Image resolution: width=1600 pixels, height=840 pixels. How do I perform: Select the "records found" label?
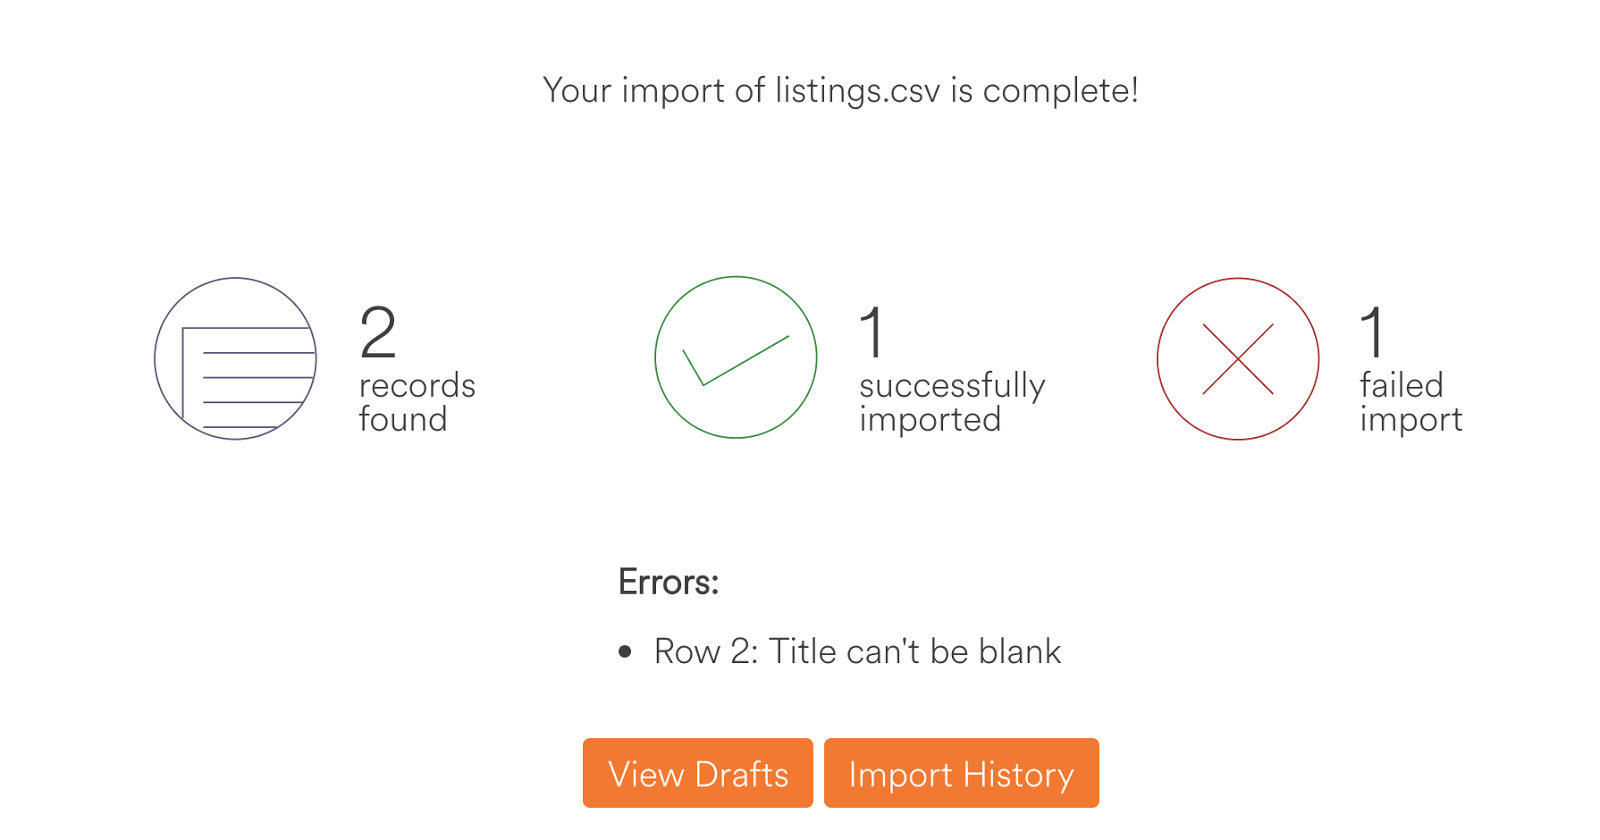[417, 402]
